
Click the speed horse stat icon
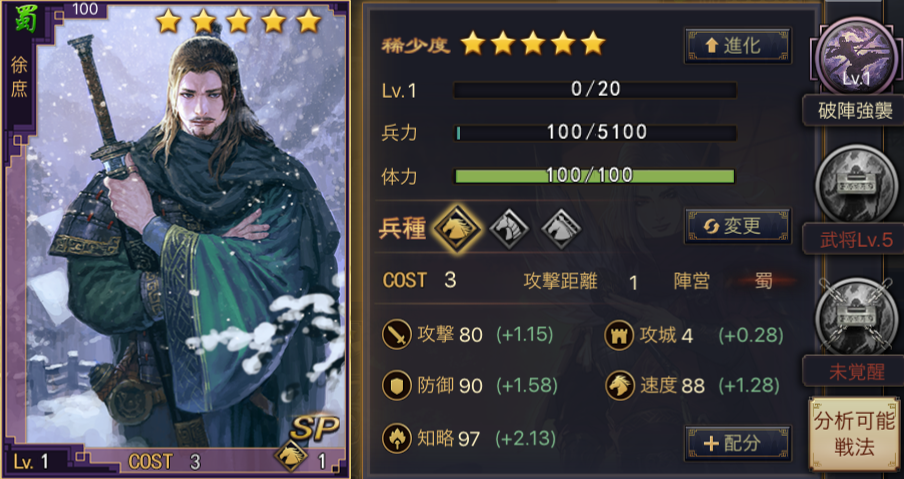tap(619, 386)
